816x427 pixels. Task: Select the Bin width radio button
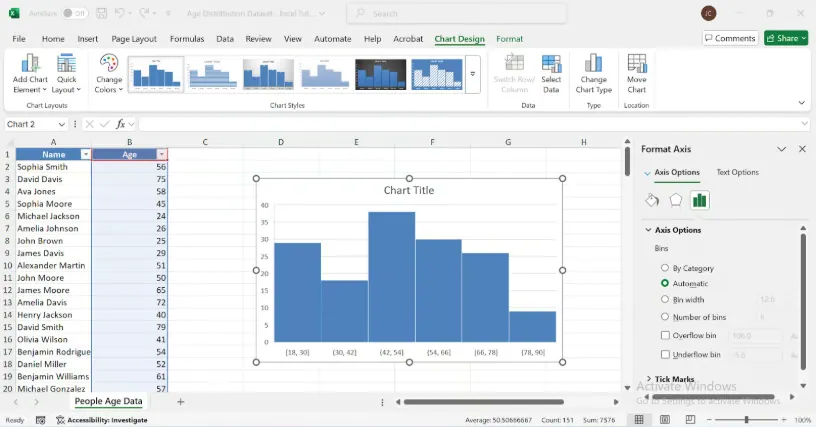pyautogui.click(x=666, y=299)
